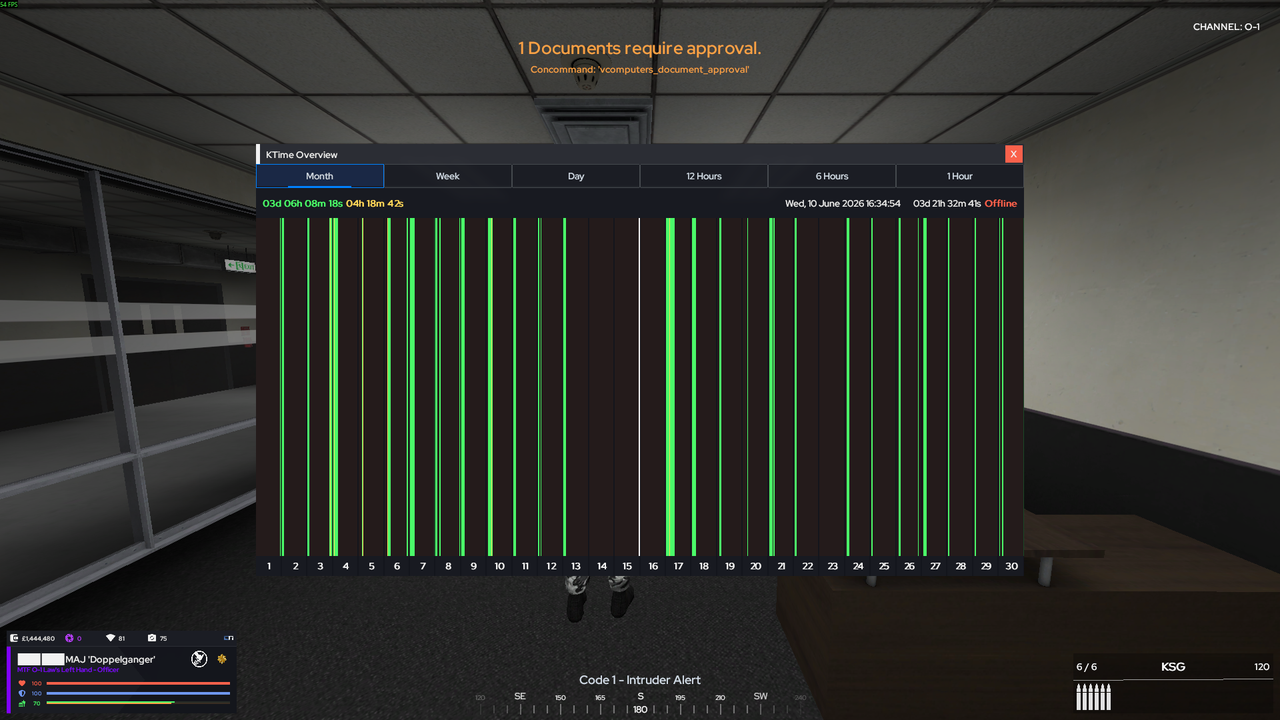Select the Day tab
This screenshot has width=1280, height=720.
click(x=576, y=176)
